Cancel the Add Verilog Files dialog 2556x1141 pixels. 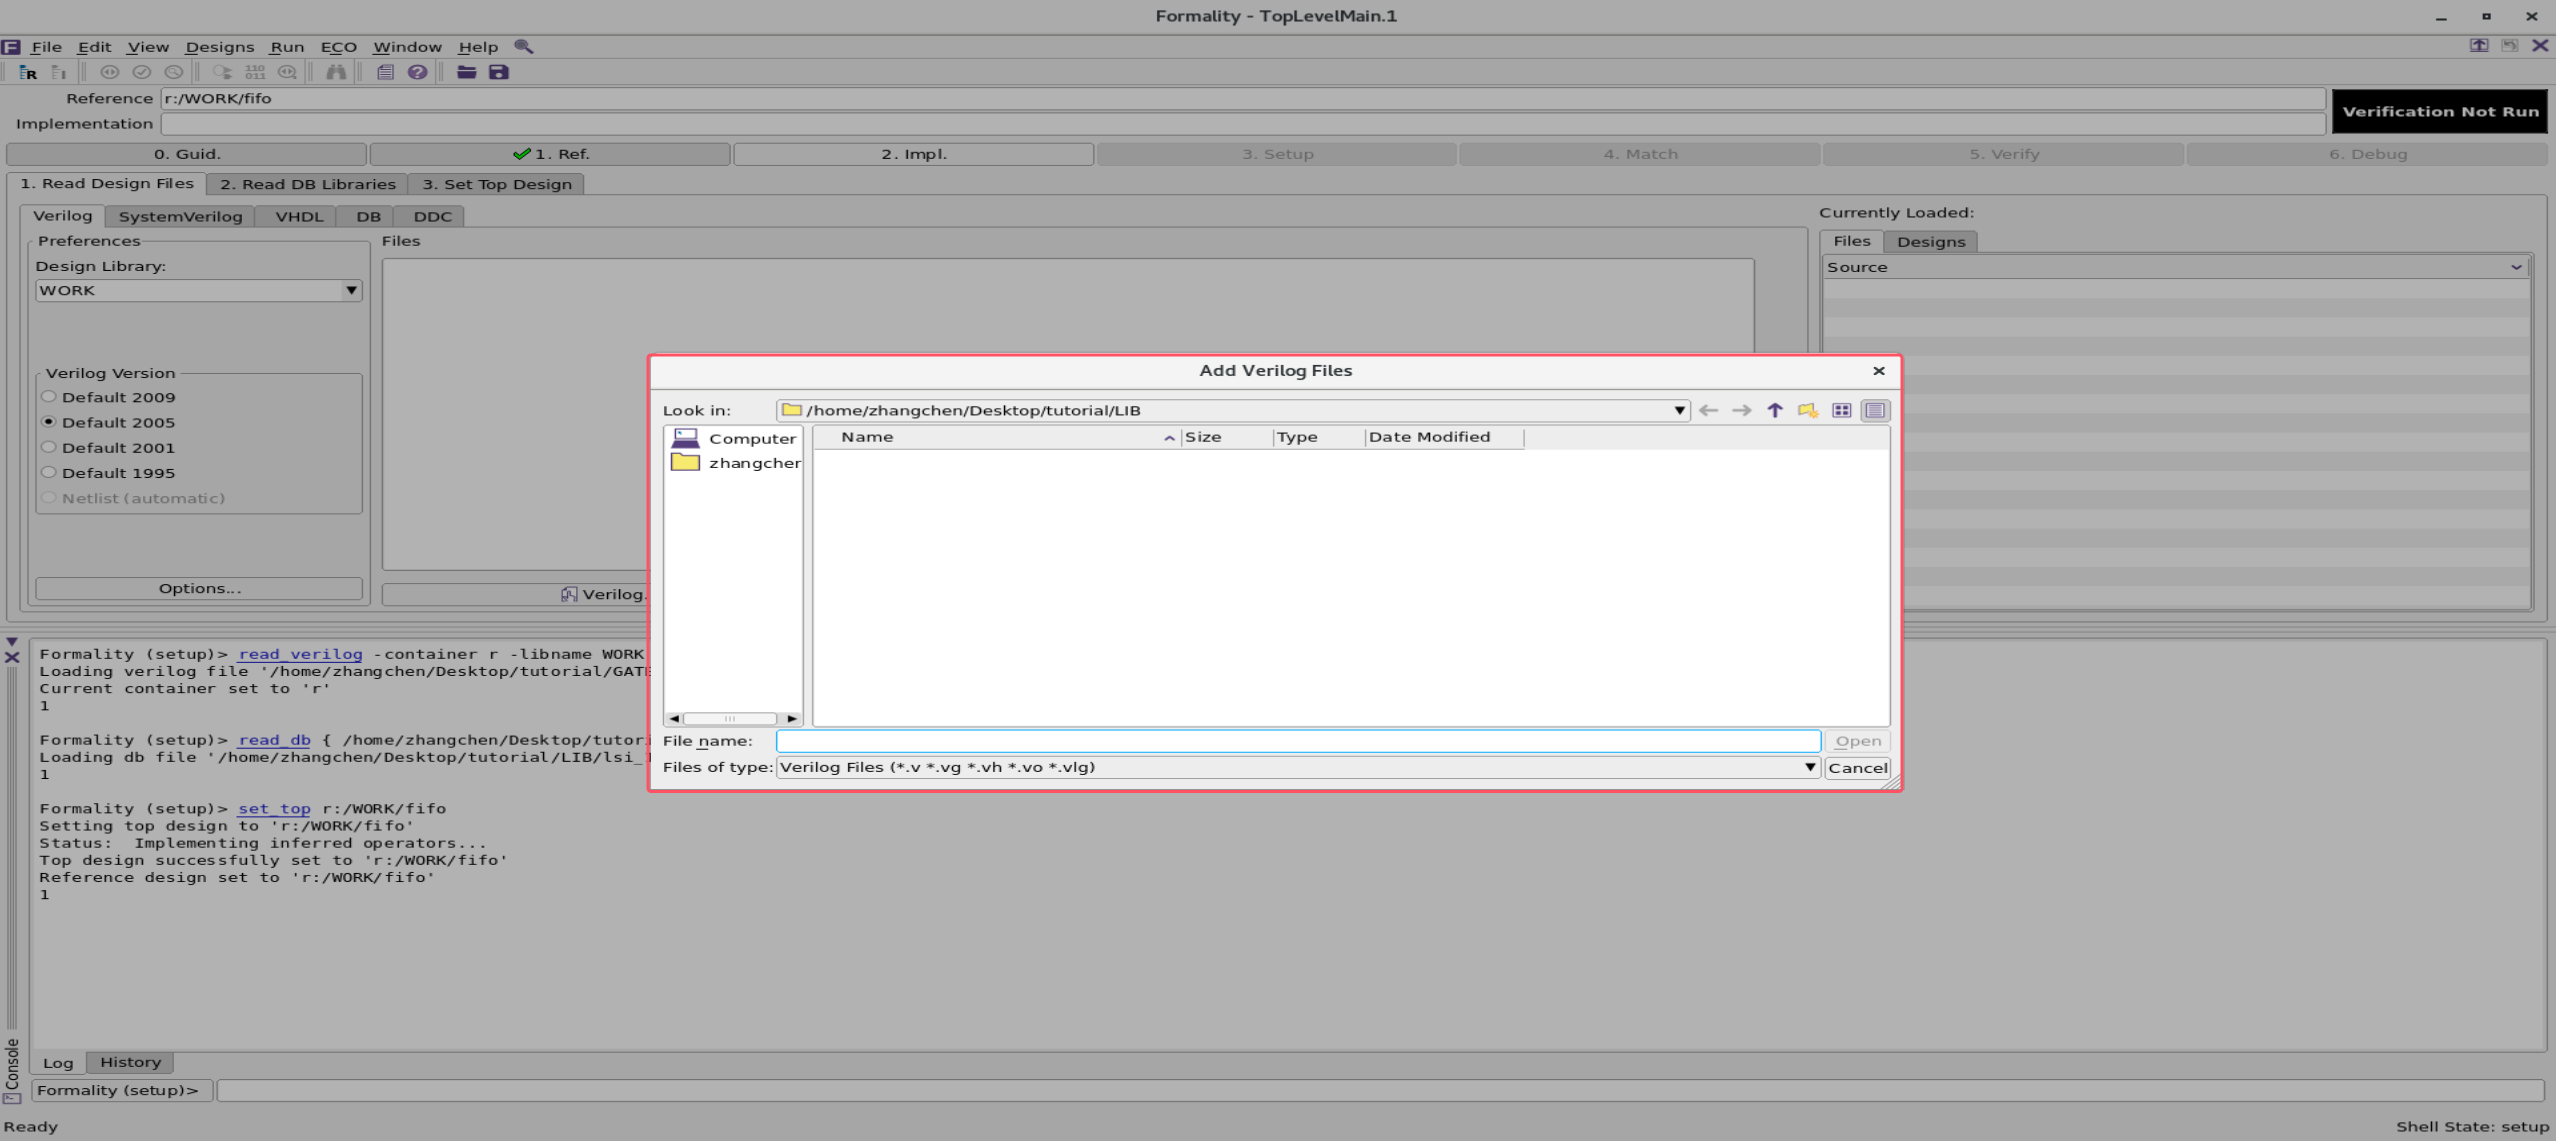coord(1856,767)
